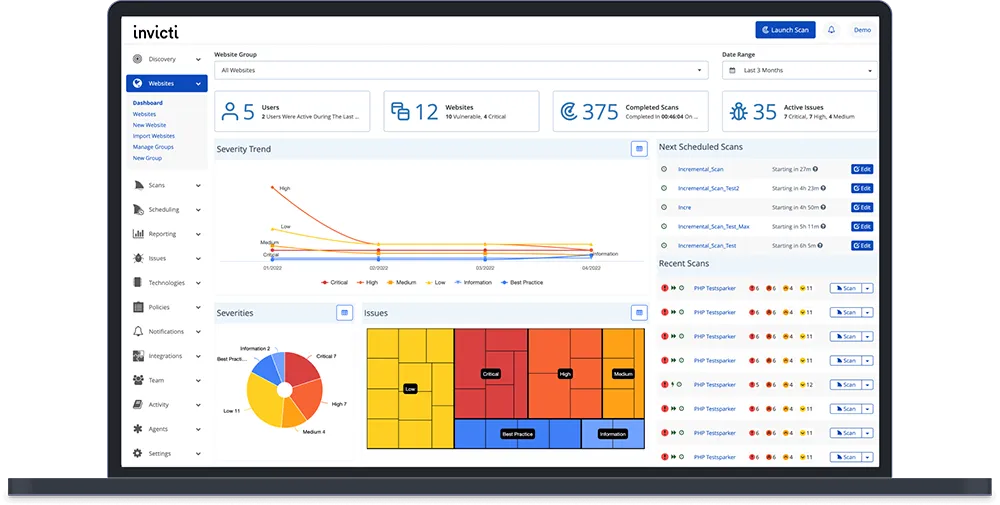Select Manage Groups in sidebar

pos(153,147)
